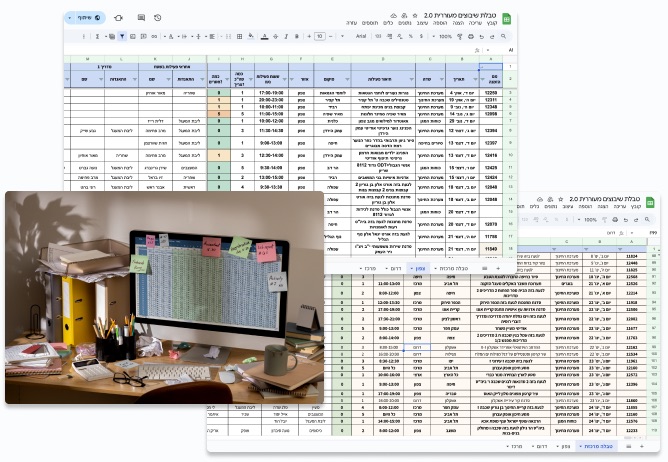Image resolution: width=668 pixels, height=462 pixels.
Task: Toggle bold in the top window toolbar
Action: click(x=297, y=37)
